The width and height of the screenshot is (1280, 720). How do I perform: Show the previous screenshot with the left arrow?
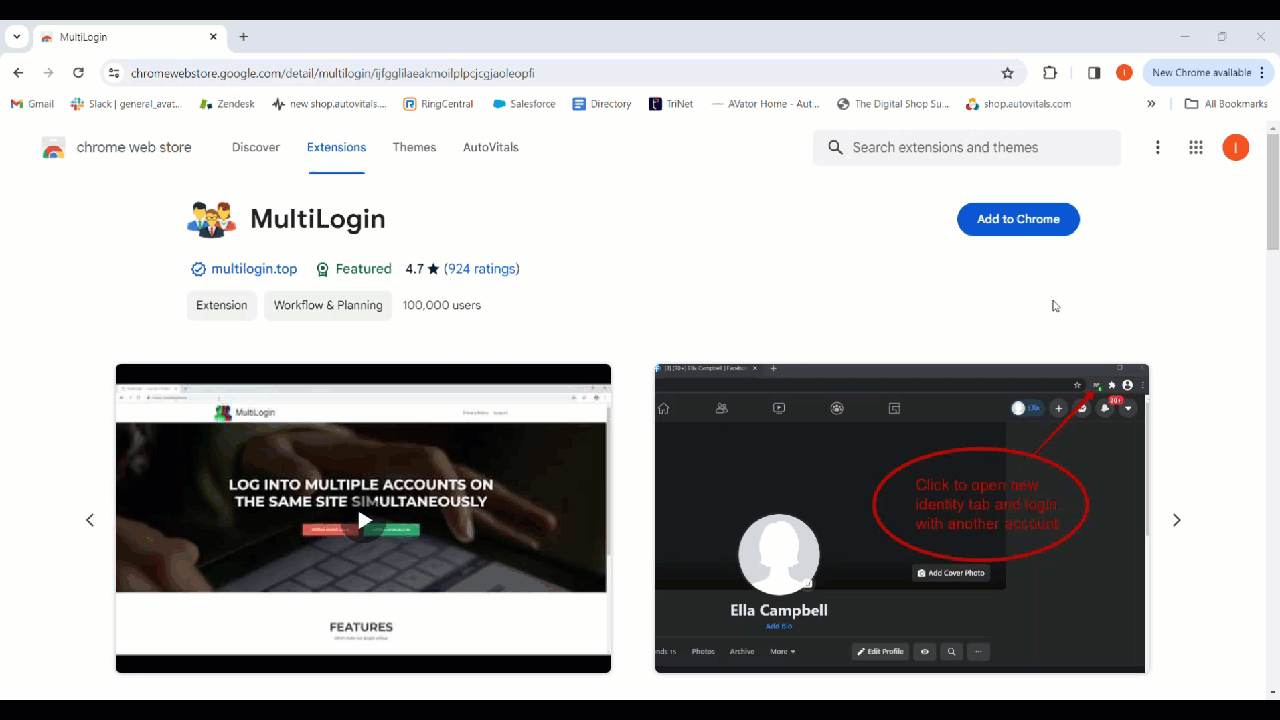pyautogui.click(x=90, y=520)
